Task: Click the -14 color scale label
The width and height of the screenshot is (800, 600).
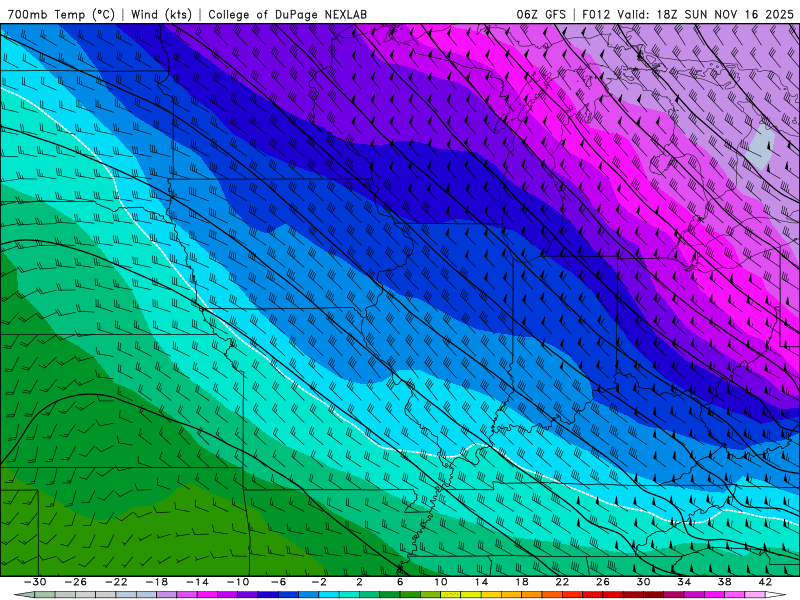Action: click(x=197, y=582)
